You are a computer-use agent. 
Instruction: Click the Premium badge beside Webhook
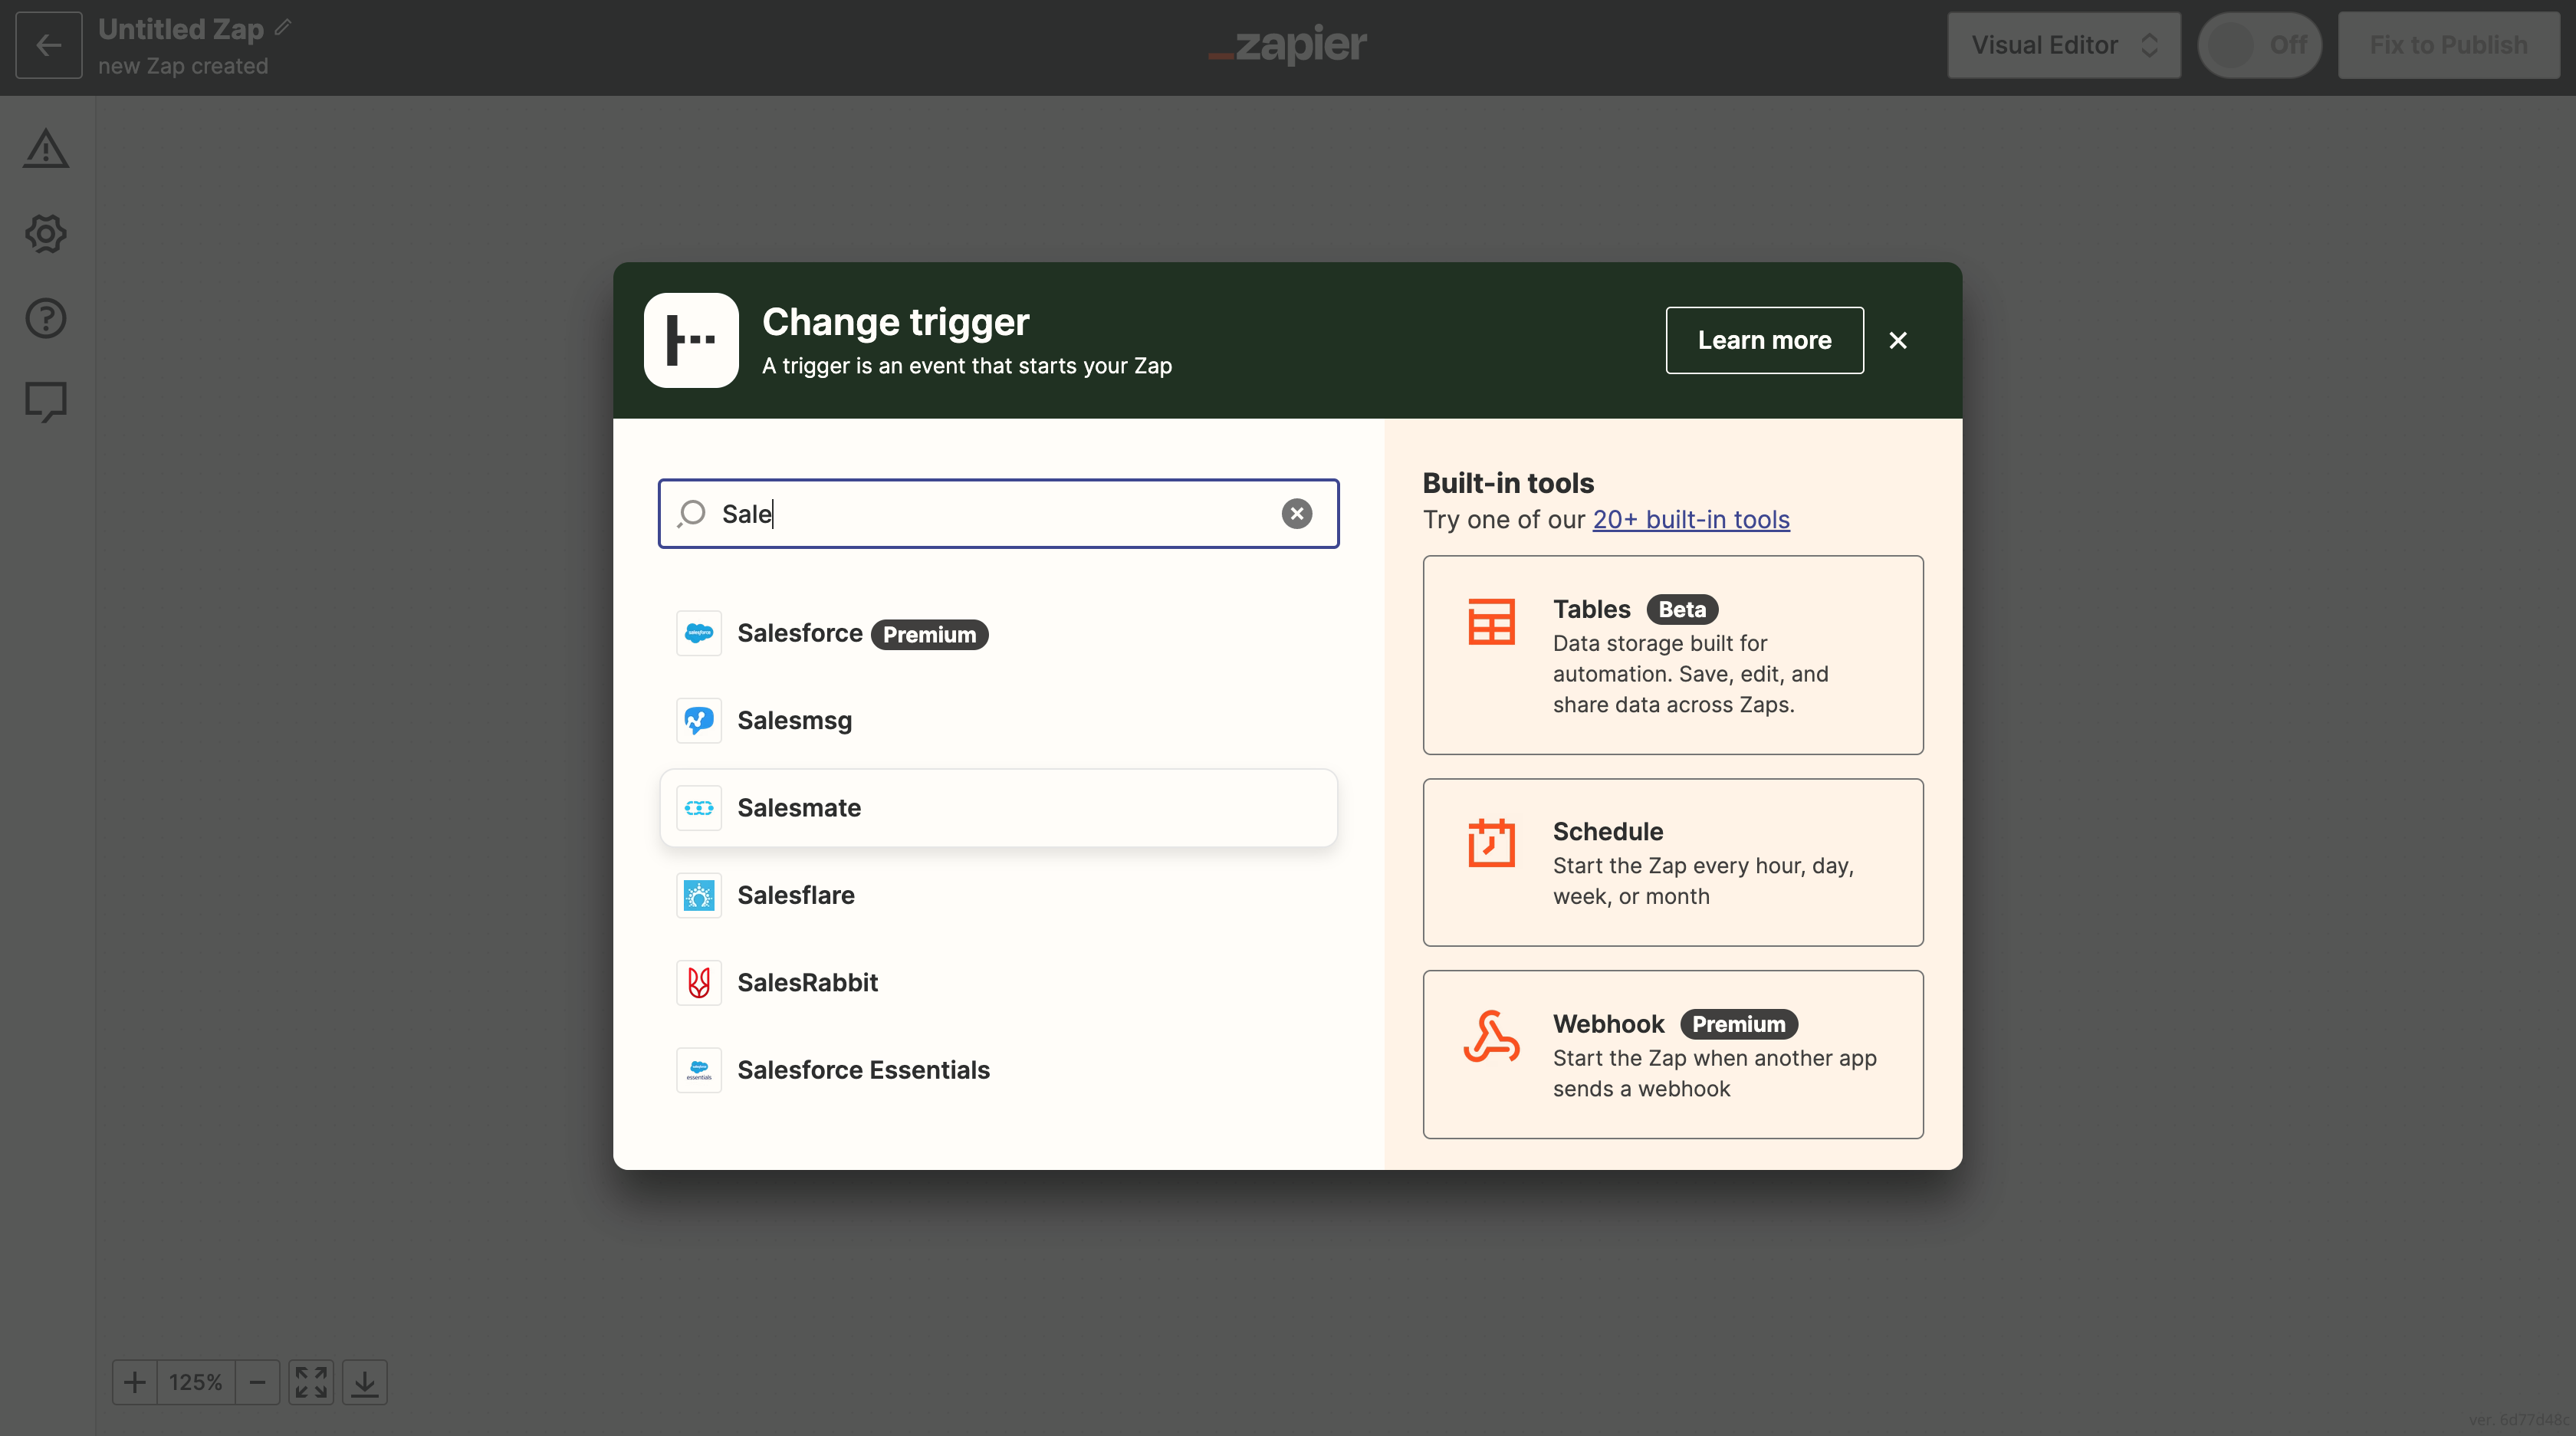pos(1739,1024)
